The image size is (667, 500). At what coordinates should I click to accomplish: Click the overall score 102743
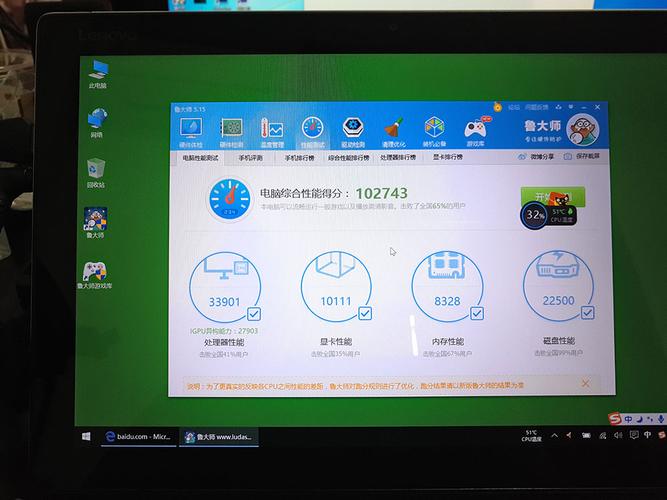[x=382, y=194]
